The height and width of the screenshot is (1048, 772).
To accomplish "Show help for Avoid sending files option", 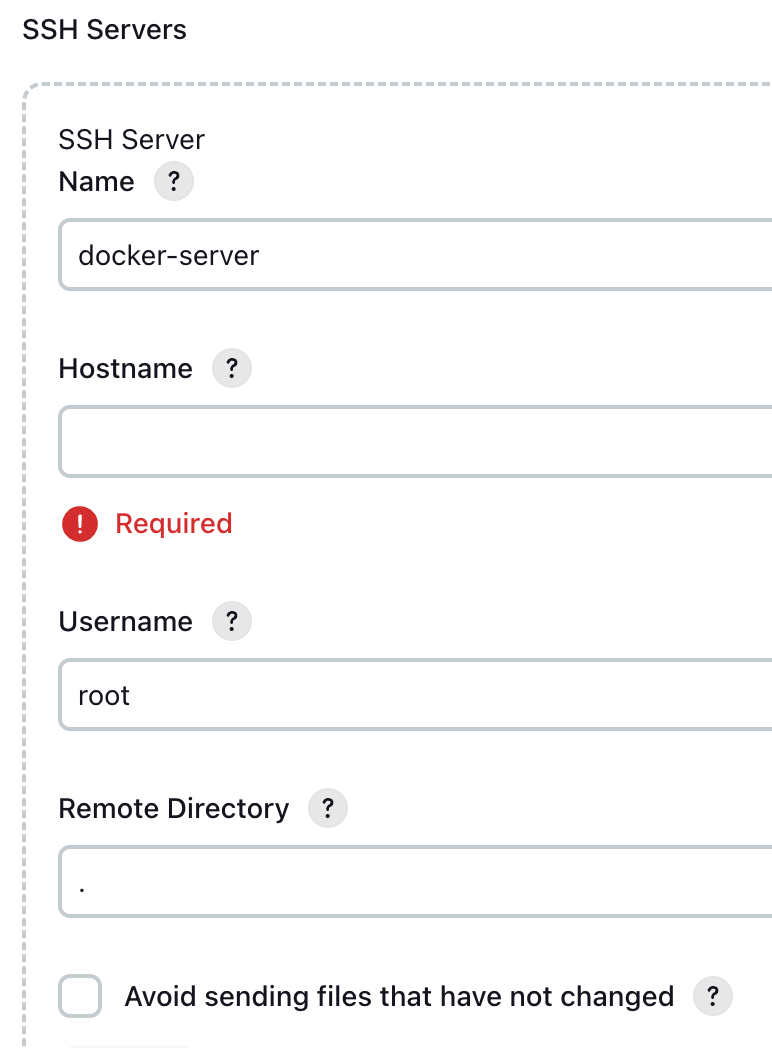I will click(x=712, y=996).
